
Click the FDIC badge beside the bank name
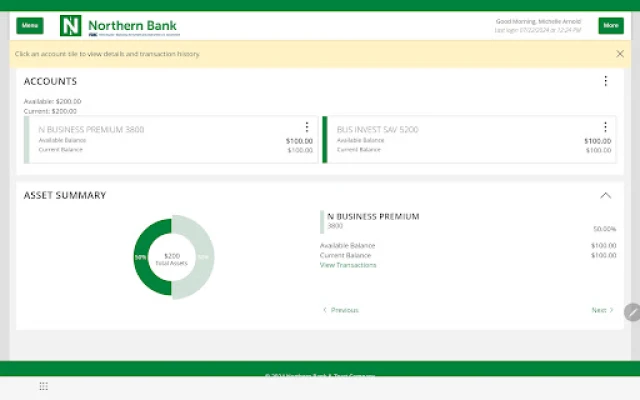(x=93, y=33)
